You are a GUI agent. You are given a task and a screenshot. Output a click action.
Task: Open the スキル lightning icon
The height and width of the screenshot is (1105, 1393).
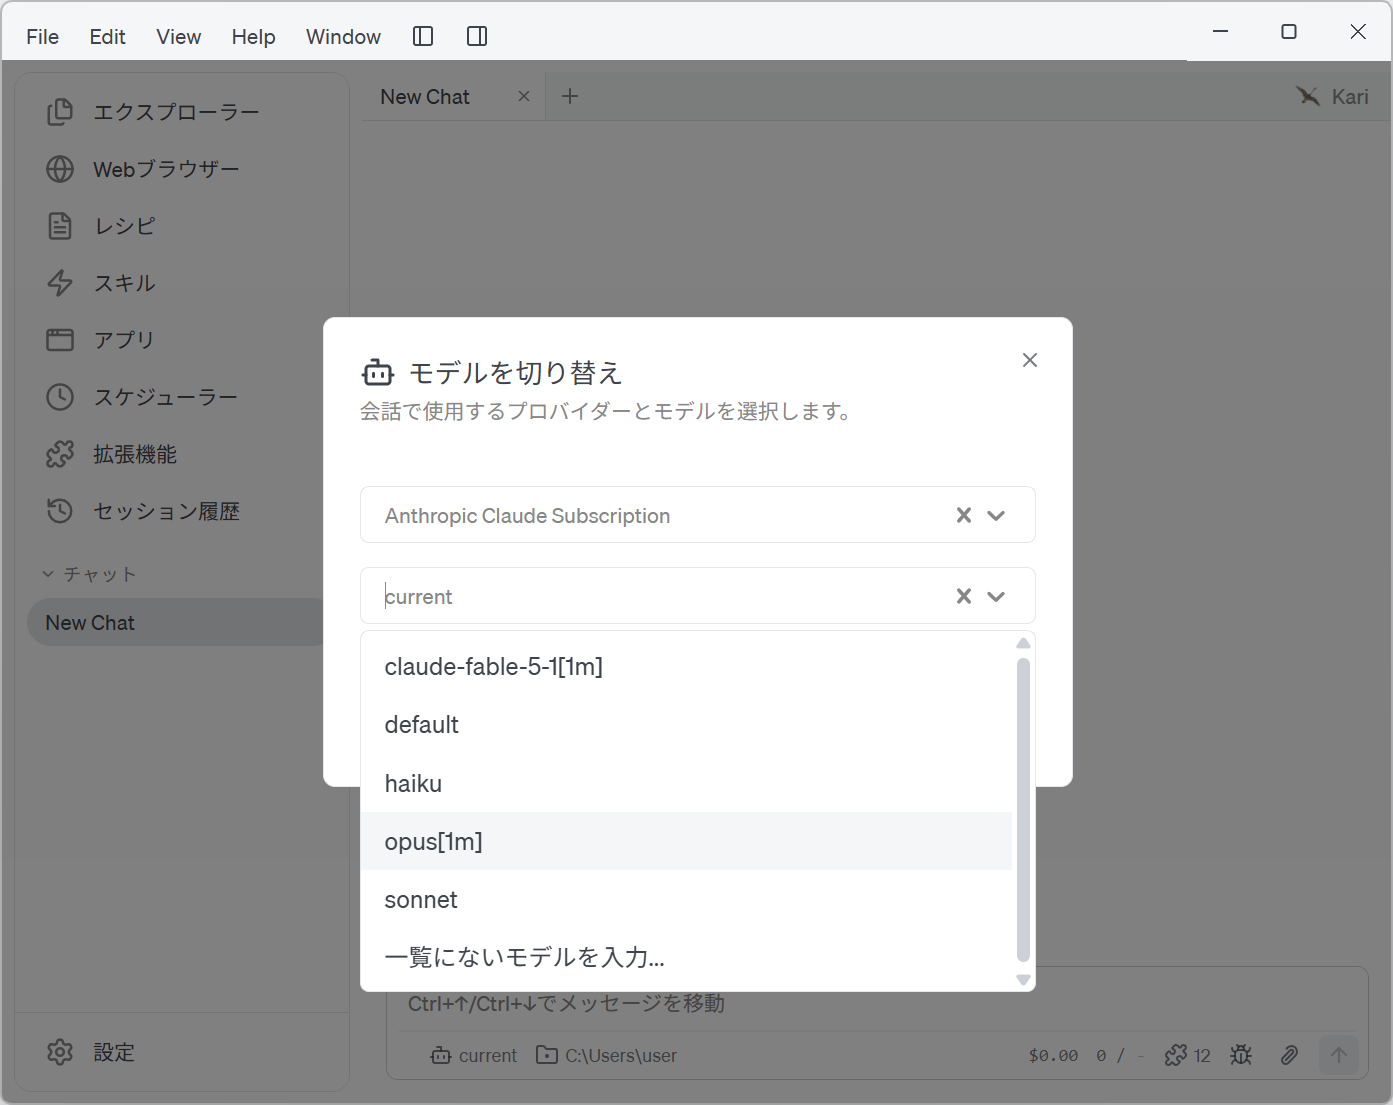(60, 283)
